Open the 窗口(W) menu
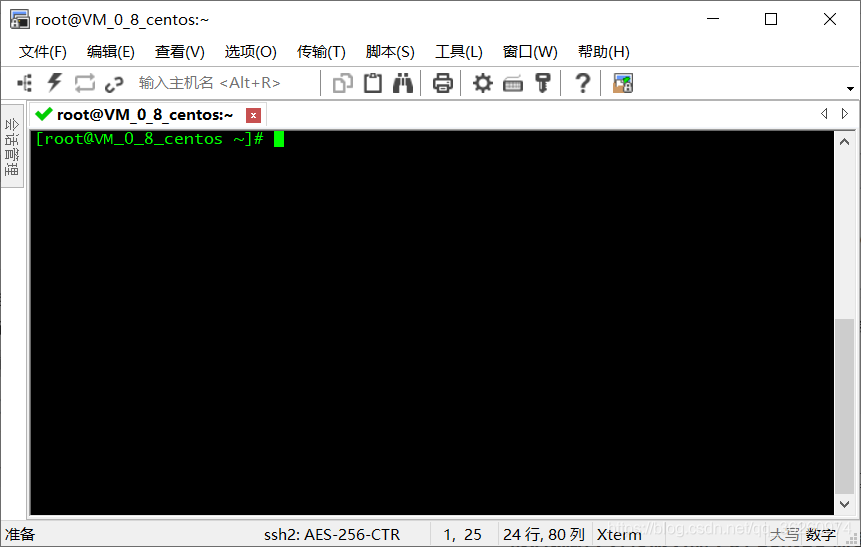 click(x=530, y=52)
